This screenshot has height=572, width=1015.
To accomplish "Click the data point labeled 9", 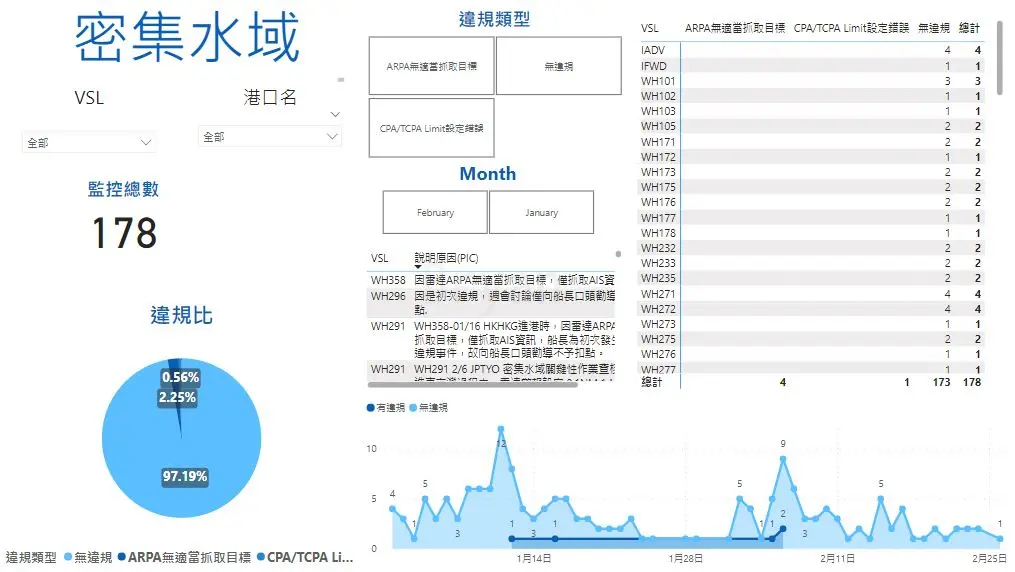I will coord(783,459).
